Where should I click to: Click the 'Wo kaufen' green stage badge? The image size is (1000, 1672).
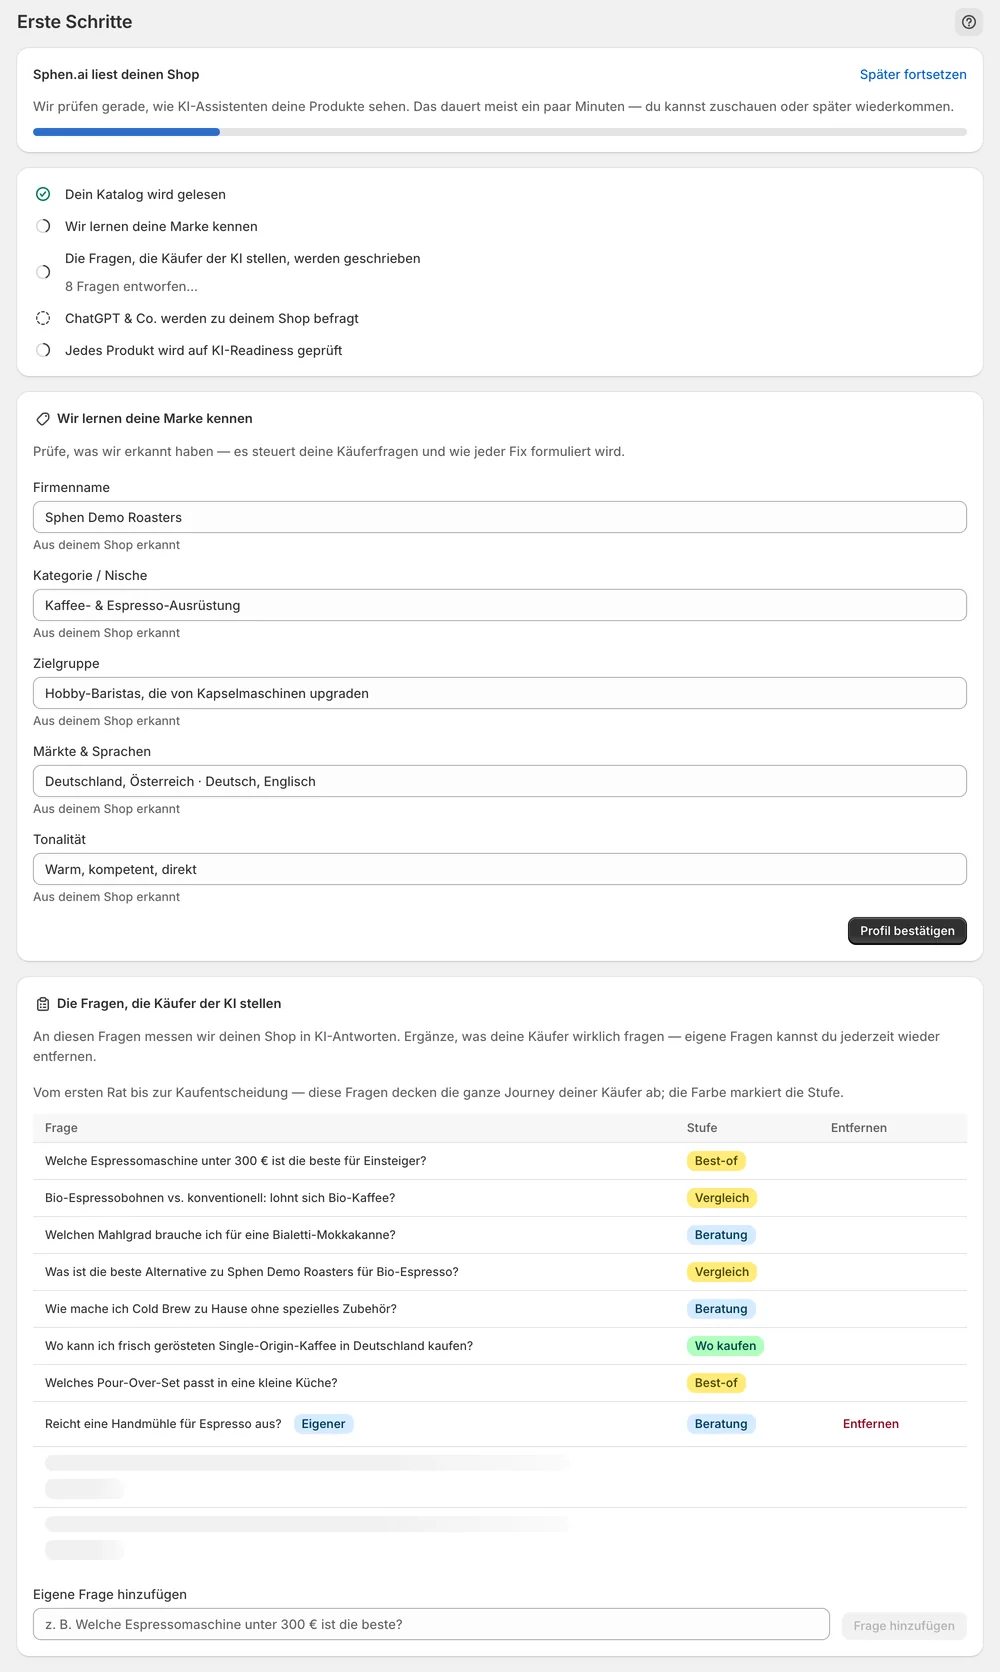[x=725, y=1346]
